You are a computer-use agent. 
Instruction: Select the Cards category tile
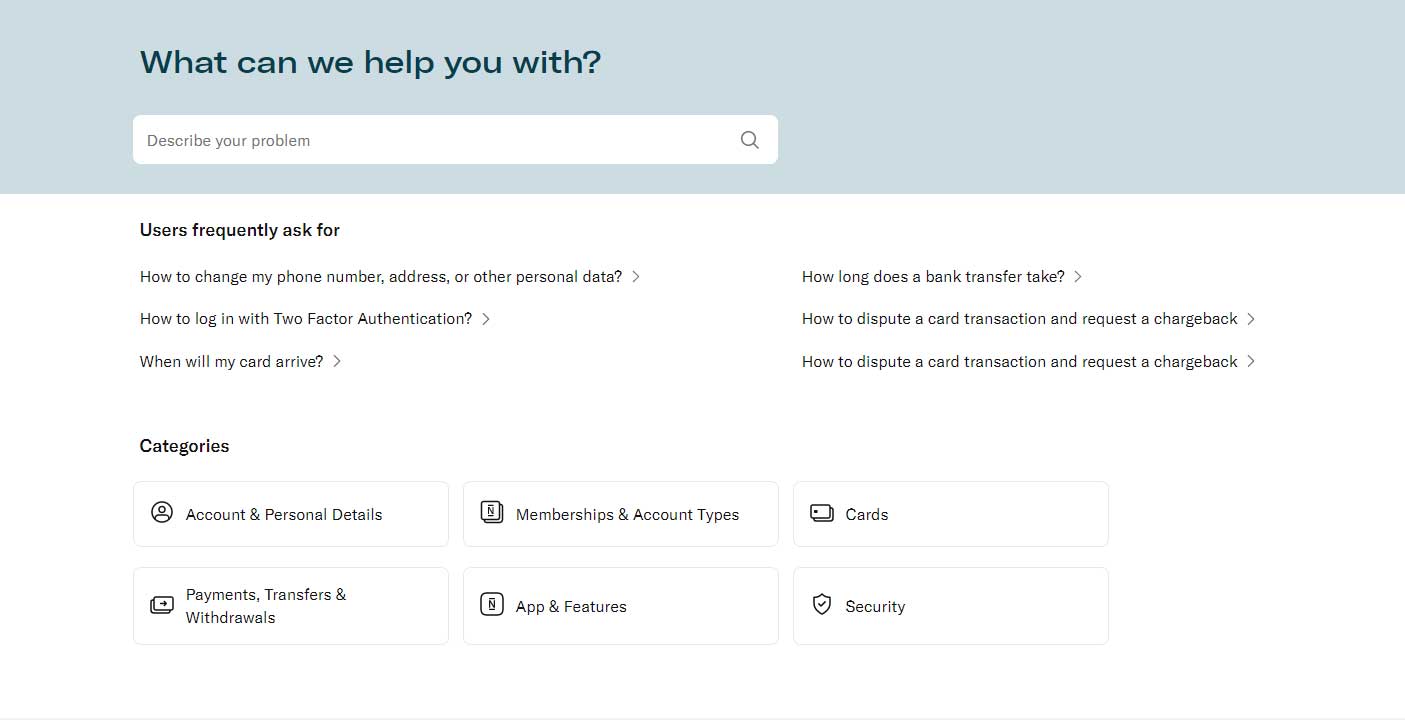[951, 514]
